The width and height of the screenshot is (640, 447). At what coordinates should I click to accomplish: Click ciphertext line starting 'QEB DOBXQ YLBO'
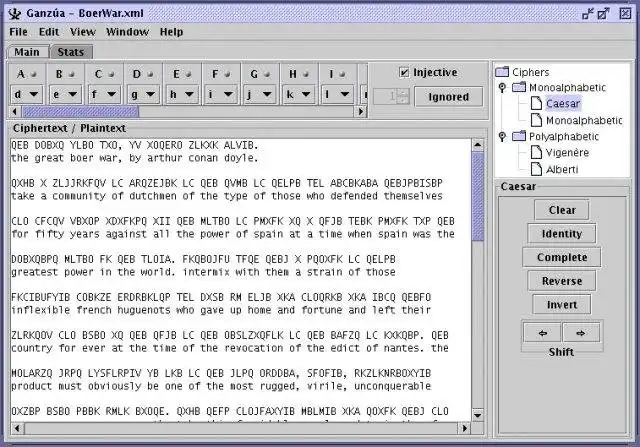[x=135, y=145]
